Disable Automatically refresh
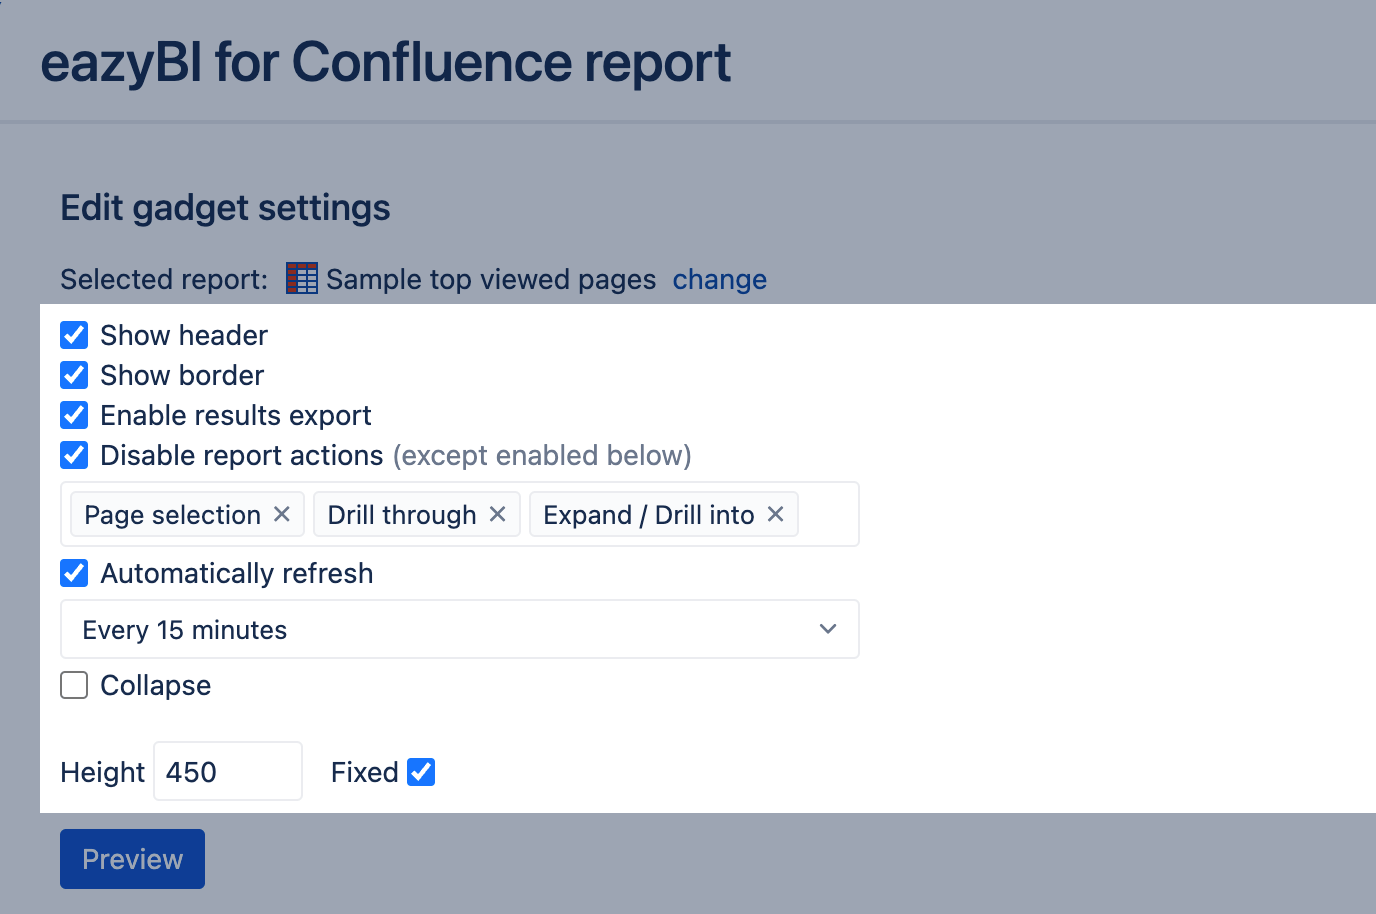The width and height of the screenshot is (1376, 914). (74, 573)
